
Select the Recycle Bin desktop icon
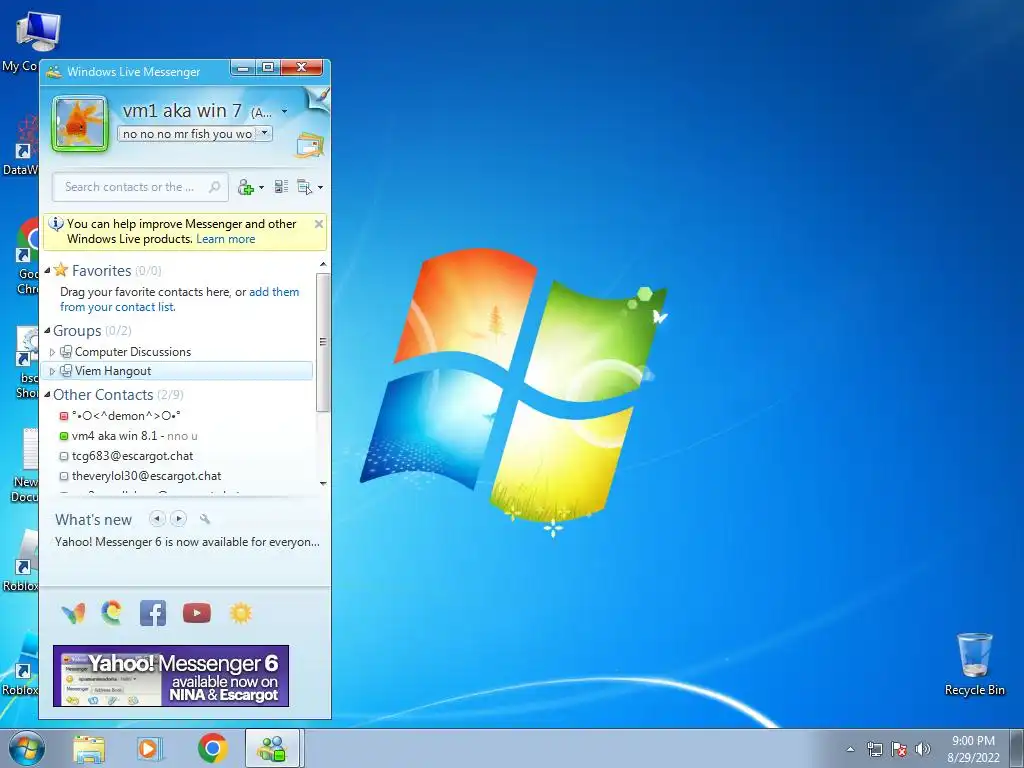[x=974, y=664]
